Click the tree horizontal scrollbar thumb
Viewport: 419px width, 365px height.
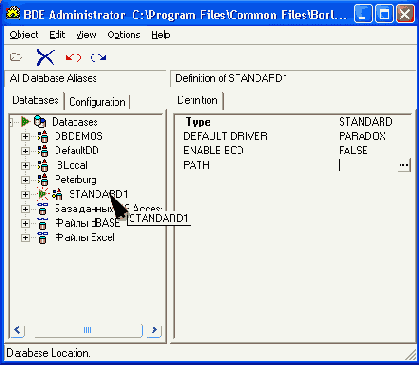pyautogui.click(x=87, y=330)
